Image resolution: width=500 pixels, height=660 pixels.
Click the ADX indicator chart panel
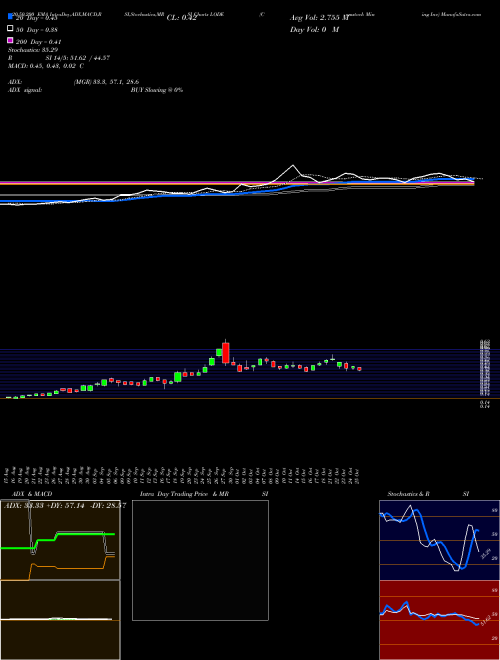pyautogui.click(x=60, y=540)
